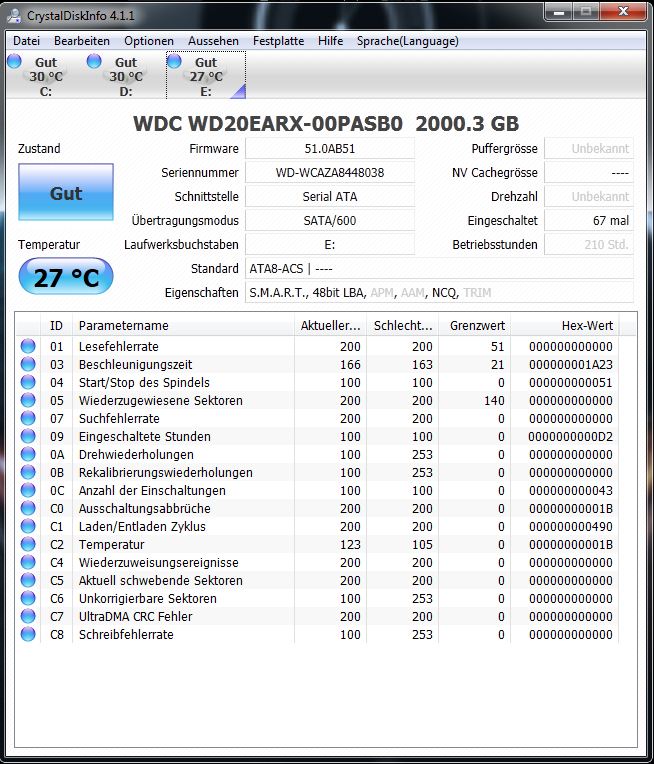The width and height of the screenshot is (654, 764).
Task: Select the Schreibfehlerrate parameter name
Action: pos(126,635)
